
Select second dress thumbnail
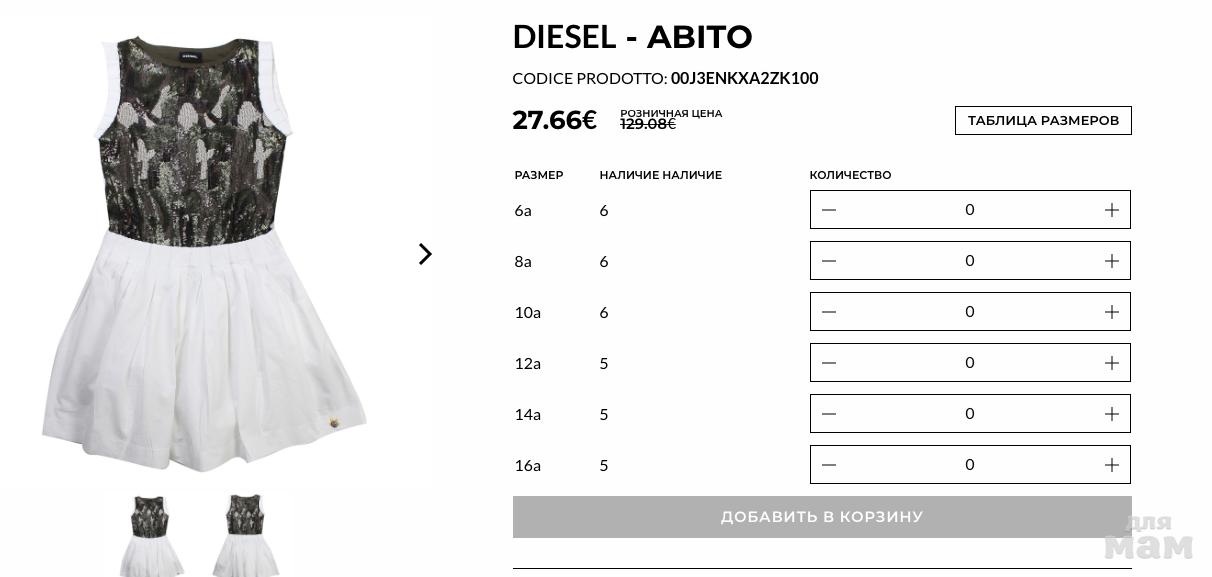(x=245, y=534)
